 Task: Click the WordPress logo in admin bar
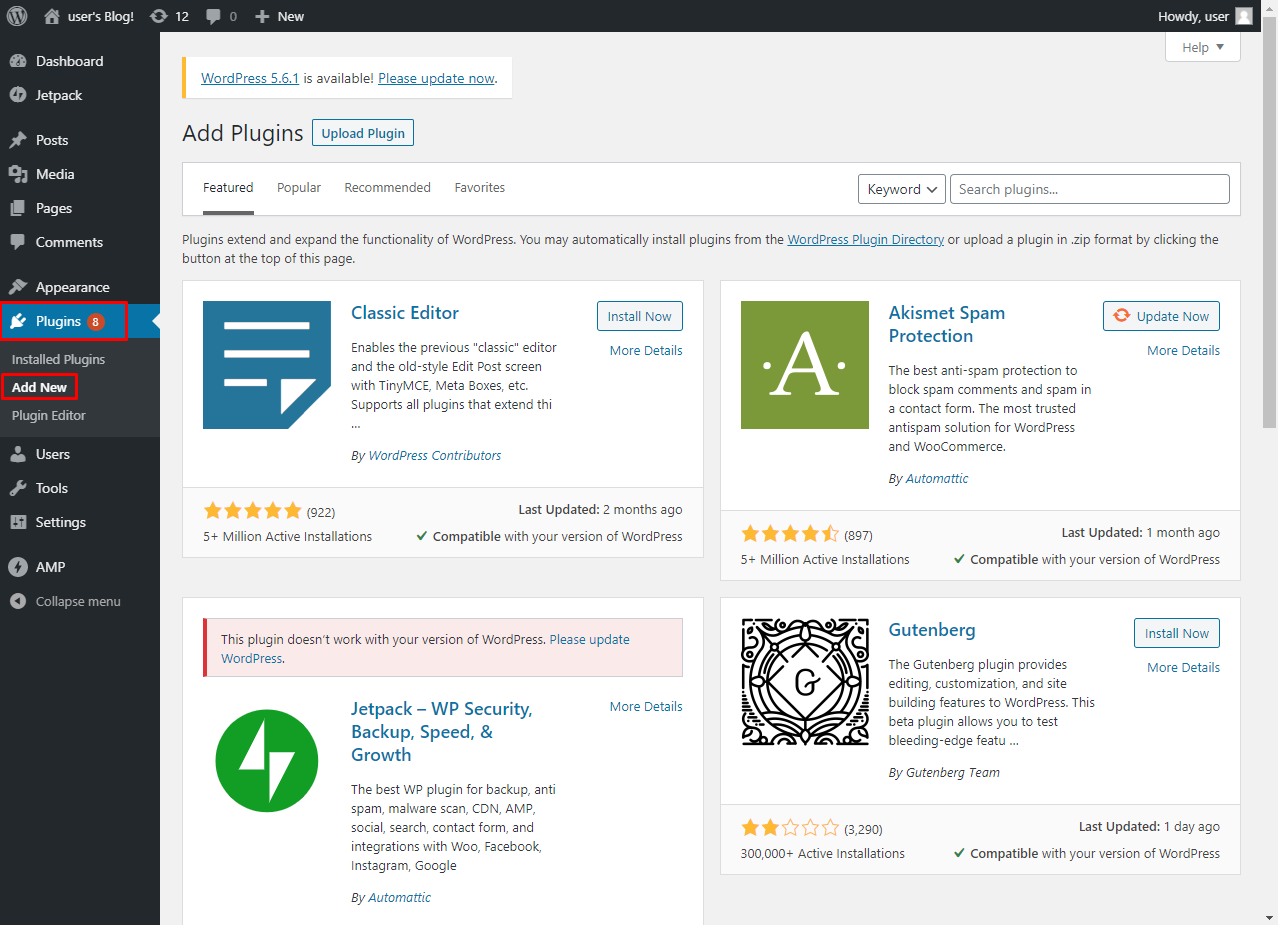(x=17, y=16)
